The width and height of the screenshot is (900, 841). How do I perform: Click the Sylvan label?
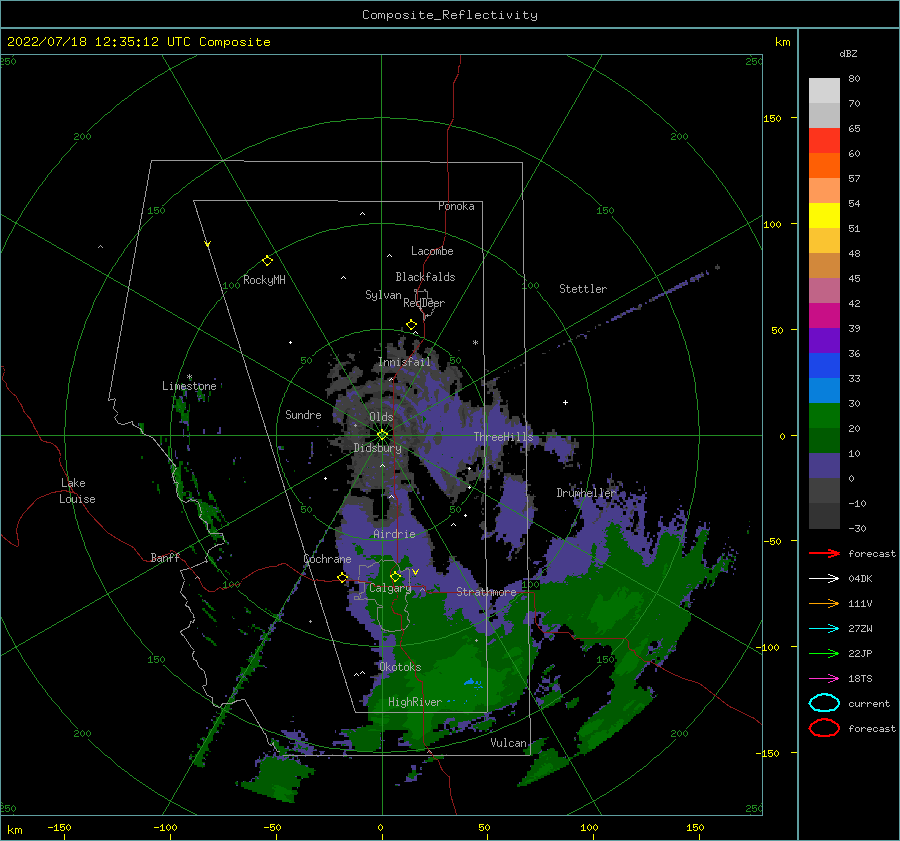[383, 295]
